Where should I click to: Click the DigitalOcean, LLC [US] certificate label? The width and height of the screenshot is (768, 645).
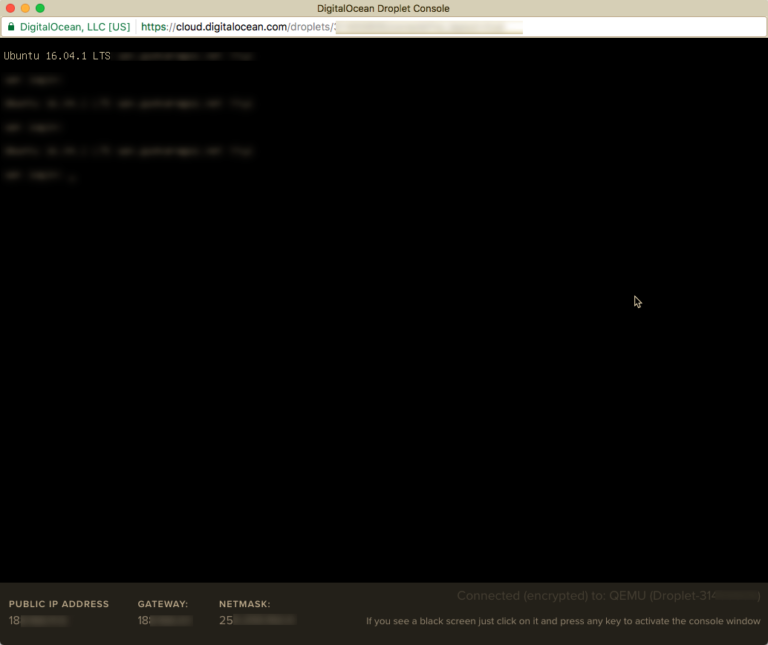point(75,27)
